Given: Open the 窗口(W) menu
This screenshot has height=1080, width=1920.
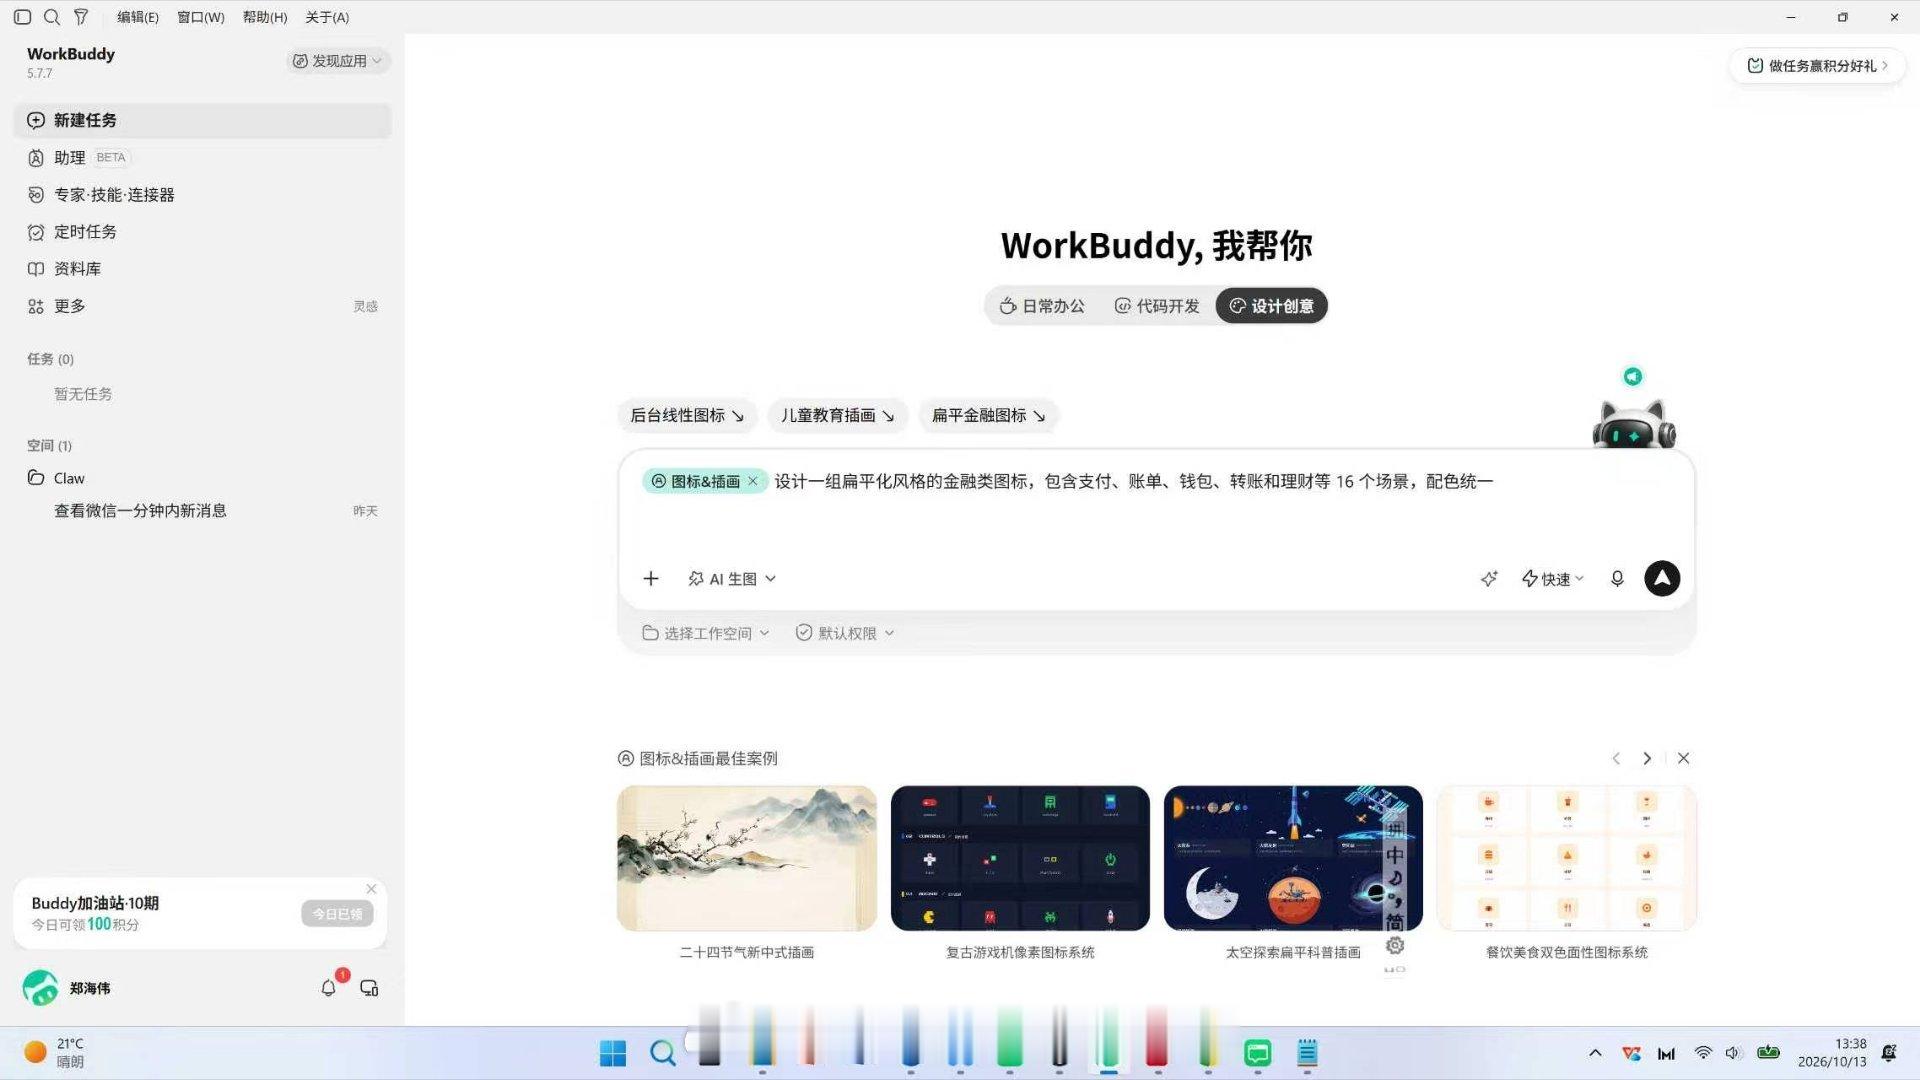Looking at the screenshot, I should point(201,17).
